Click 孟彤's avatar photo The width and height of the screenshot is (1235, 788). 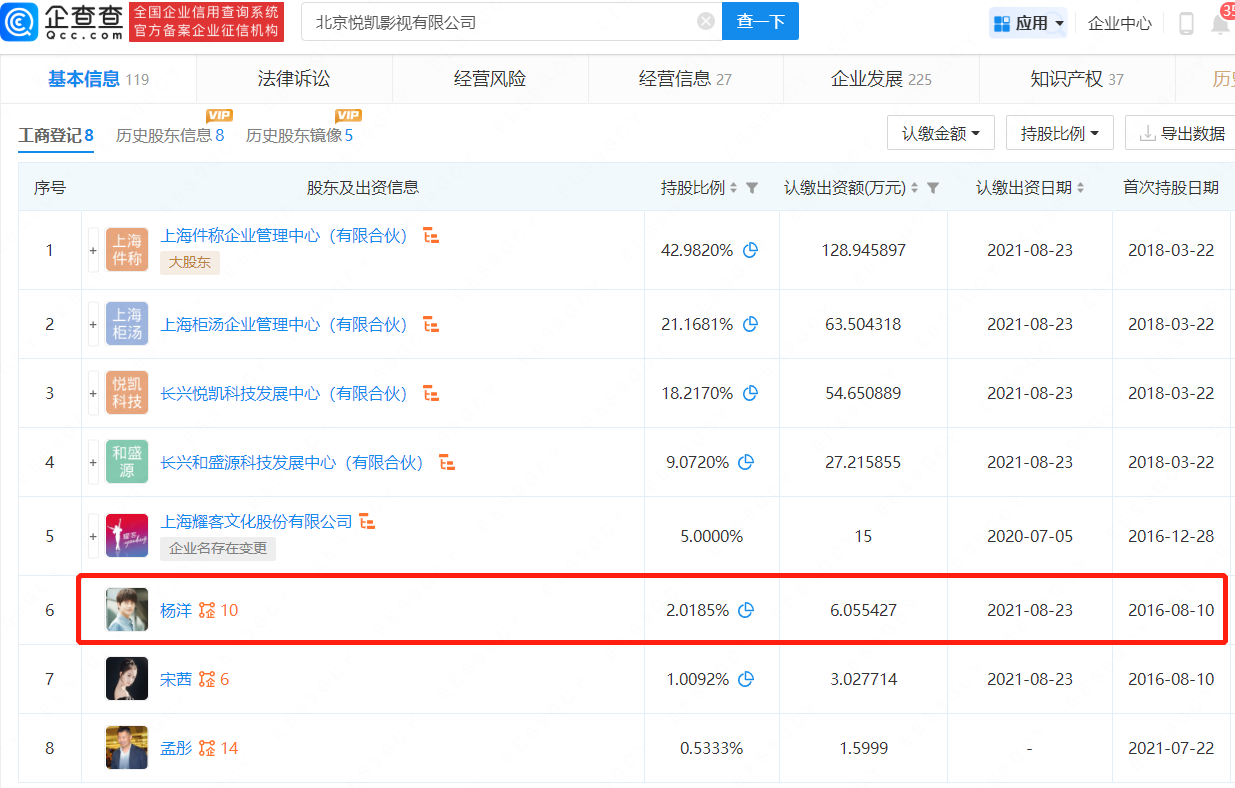pos(127,748)
